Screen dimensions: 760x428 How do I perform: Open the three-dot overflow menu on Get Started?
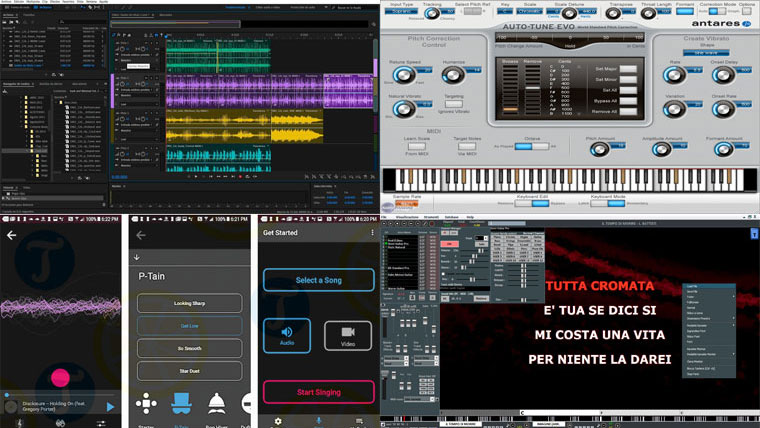[372, 233]
